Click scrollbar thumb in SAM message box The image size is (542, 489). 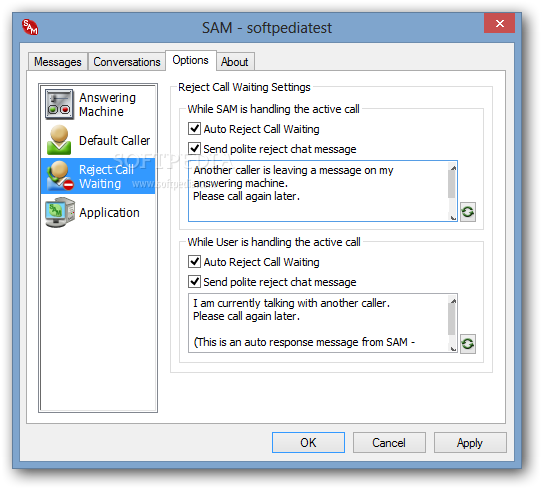(452, 184)
